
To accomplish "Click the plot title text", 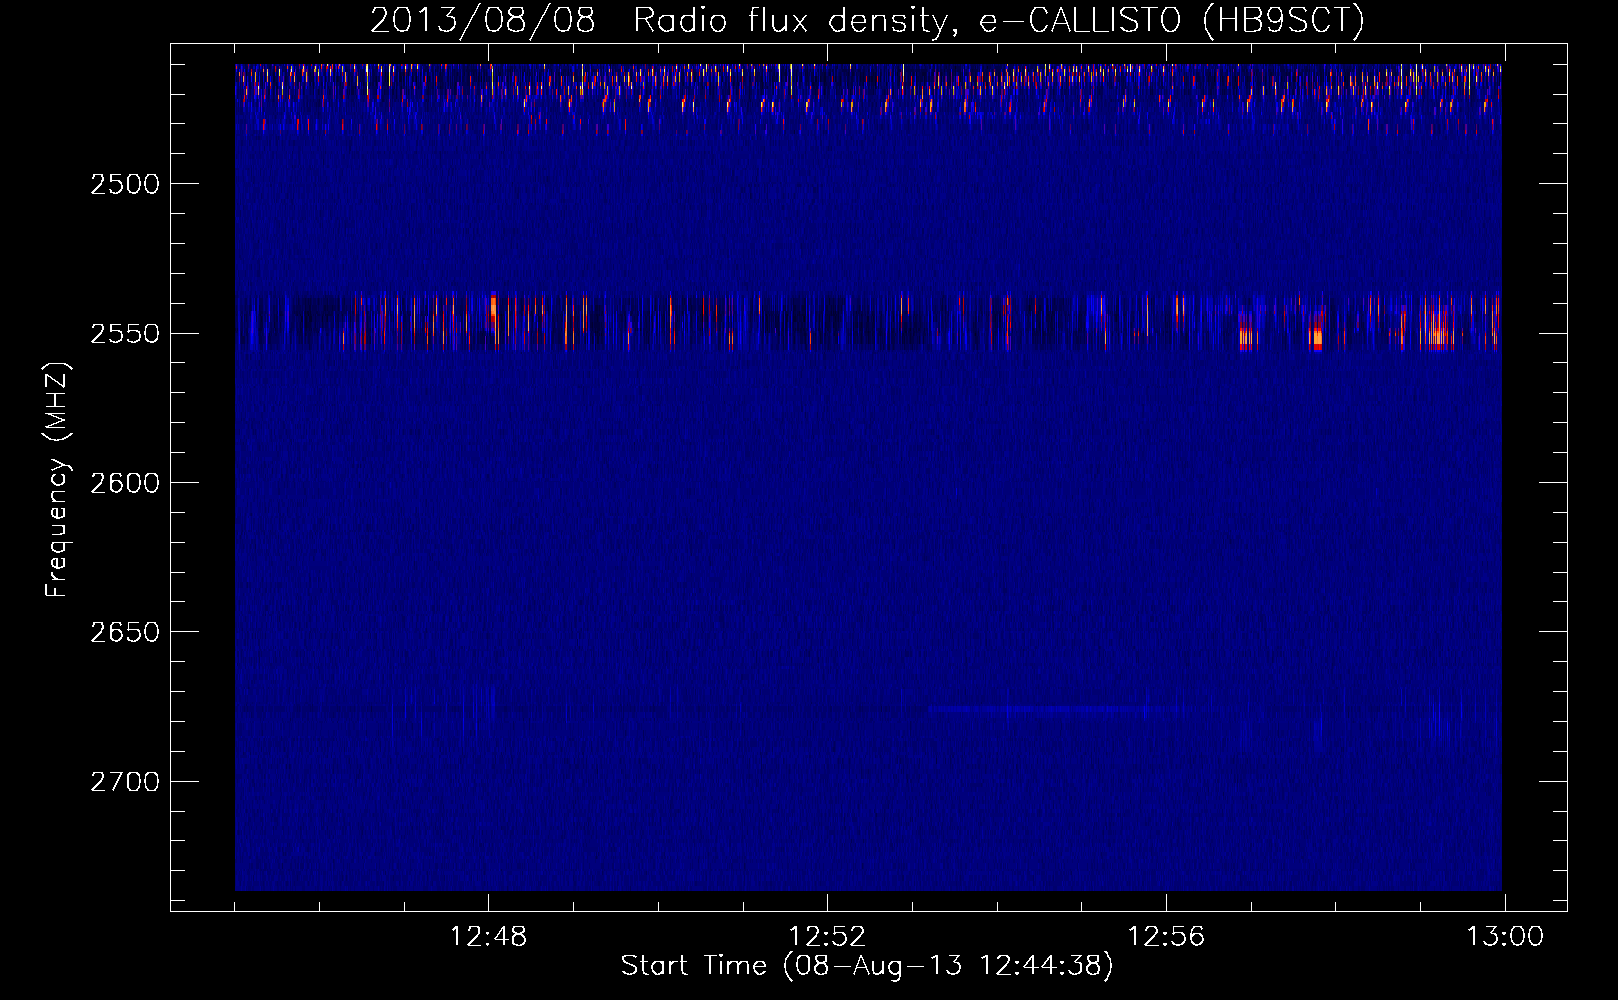I will [867, 20].
